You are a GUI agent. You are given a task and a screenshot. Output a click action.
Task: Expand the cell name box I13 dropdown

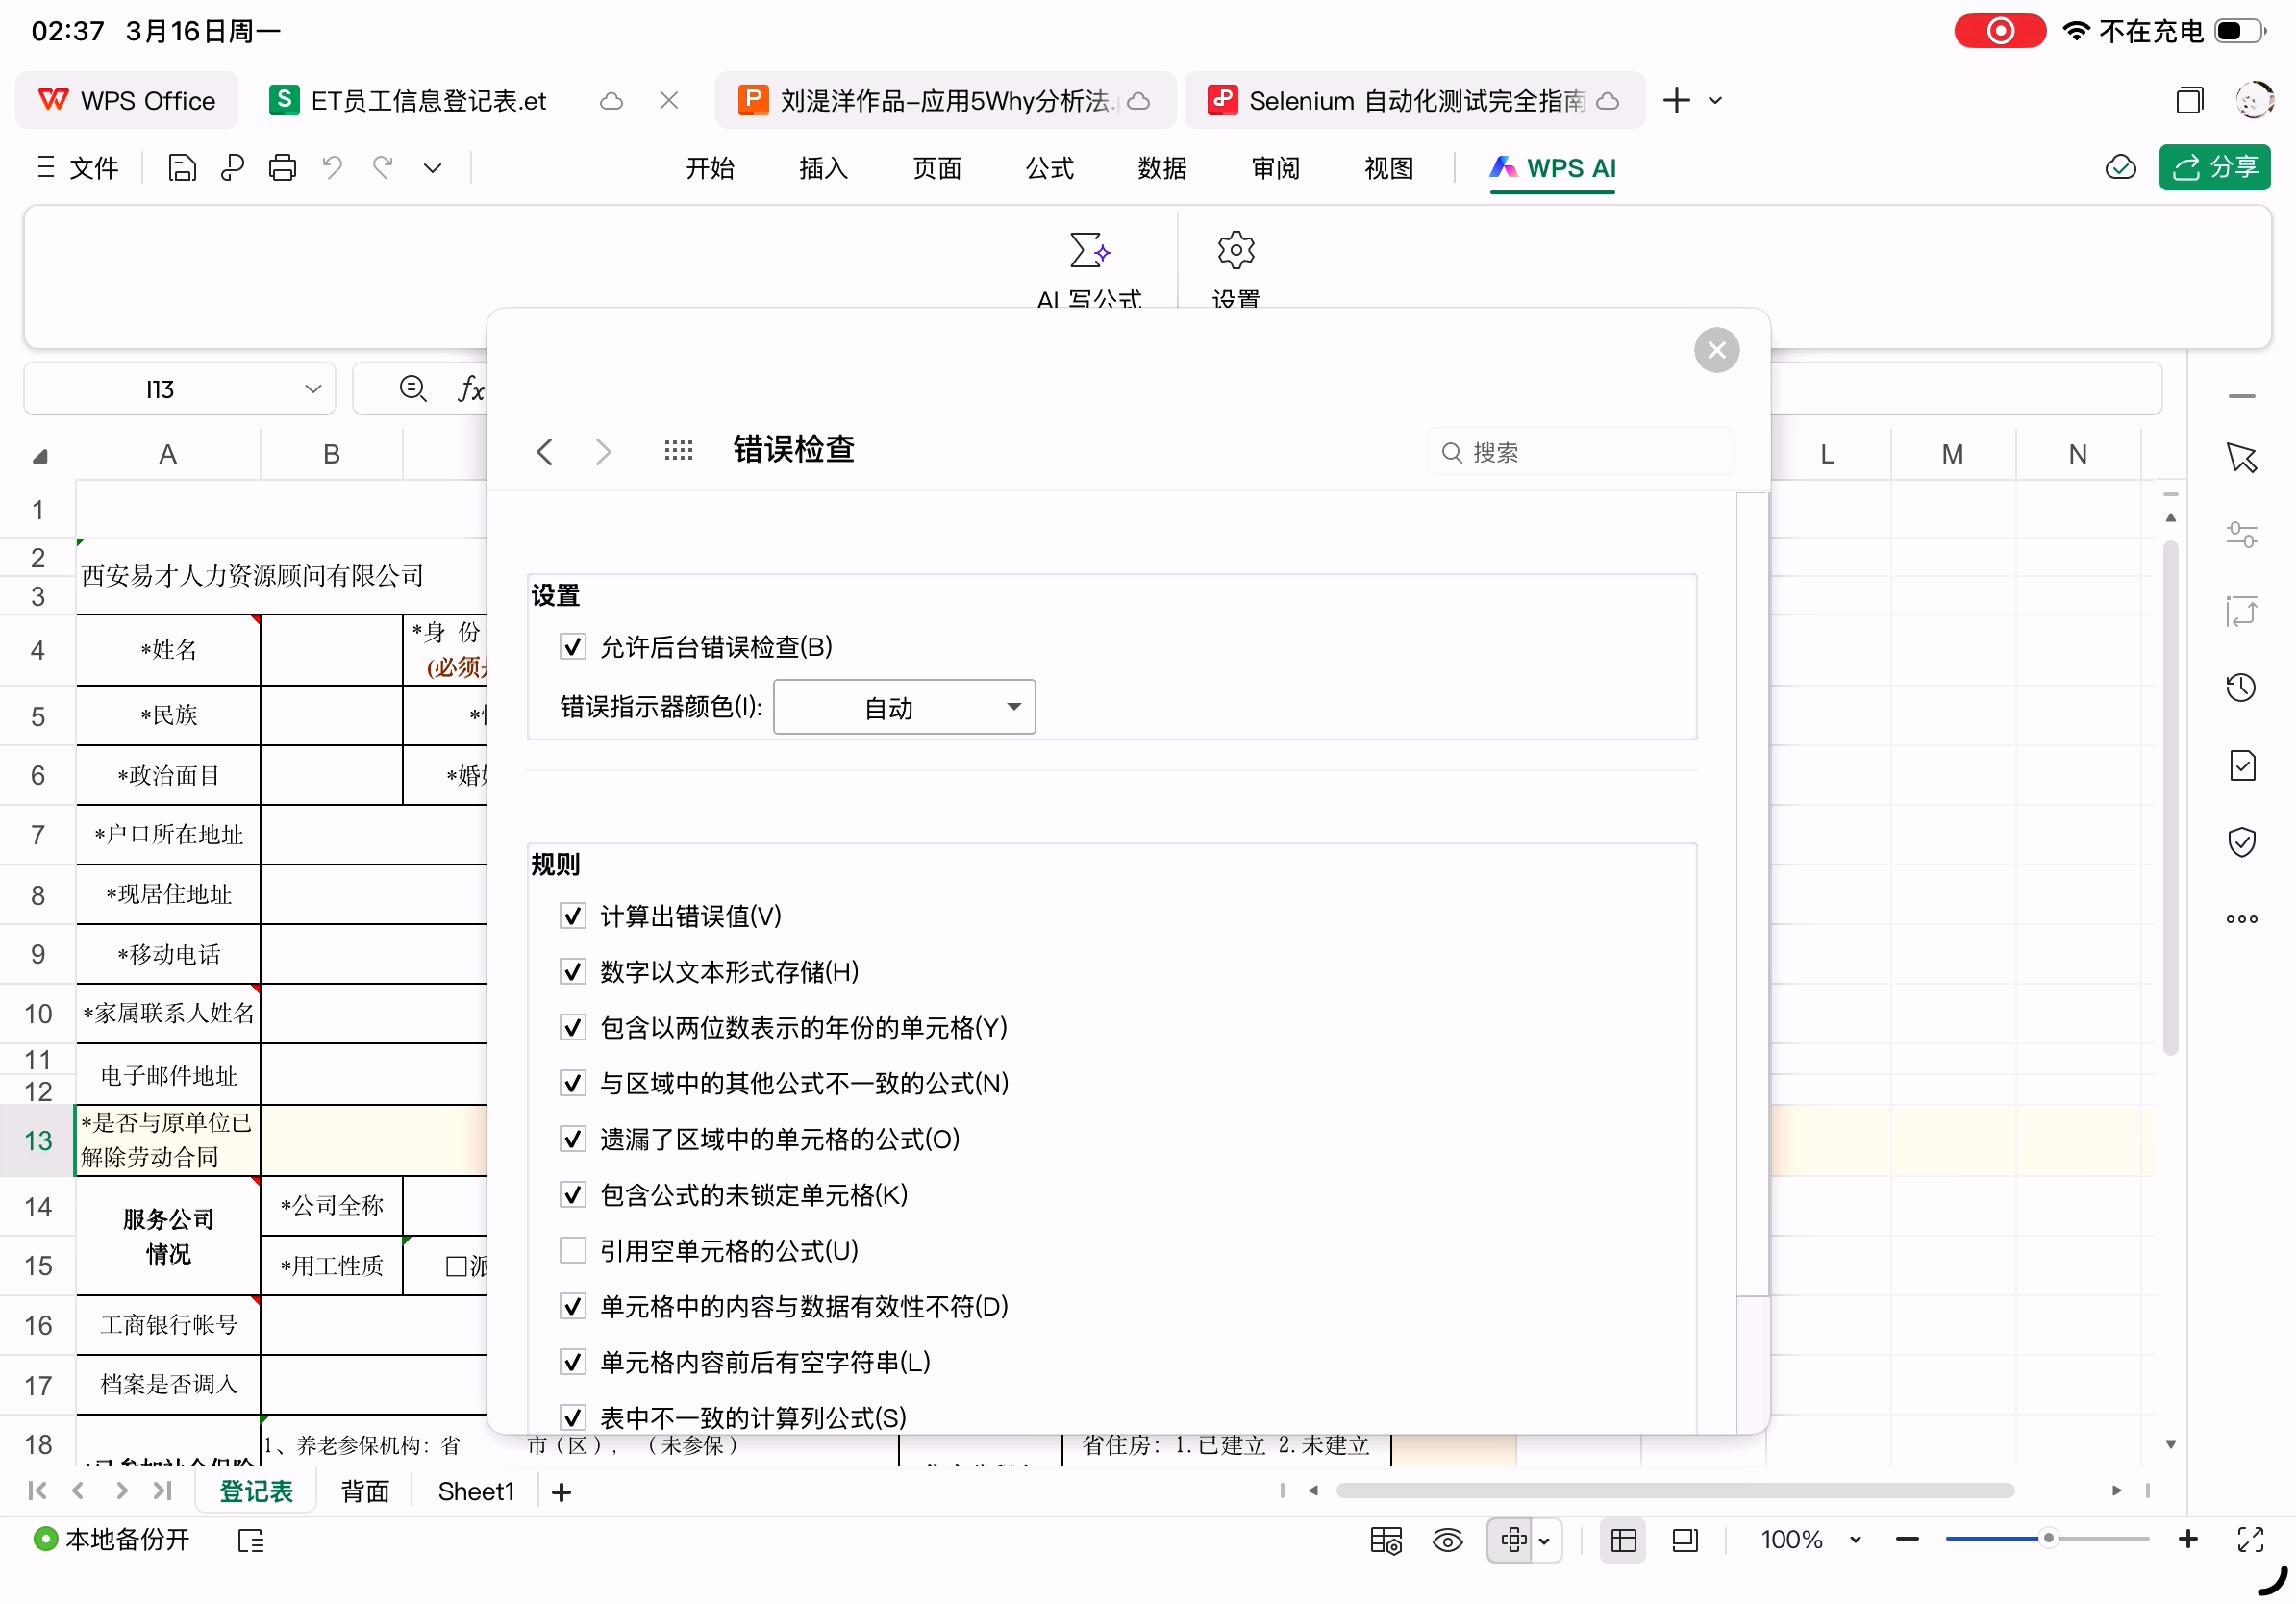tap(313, 389)
